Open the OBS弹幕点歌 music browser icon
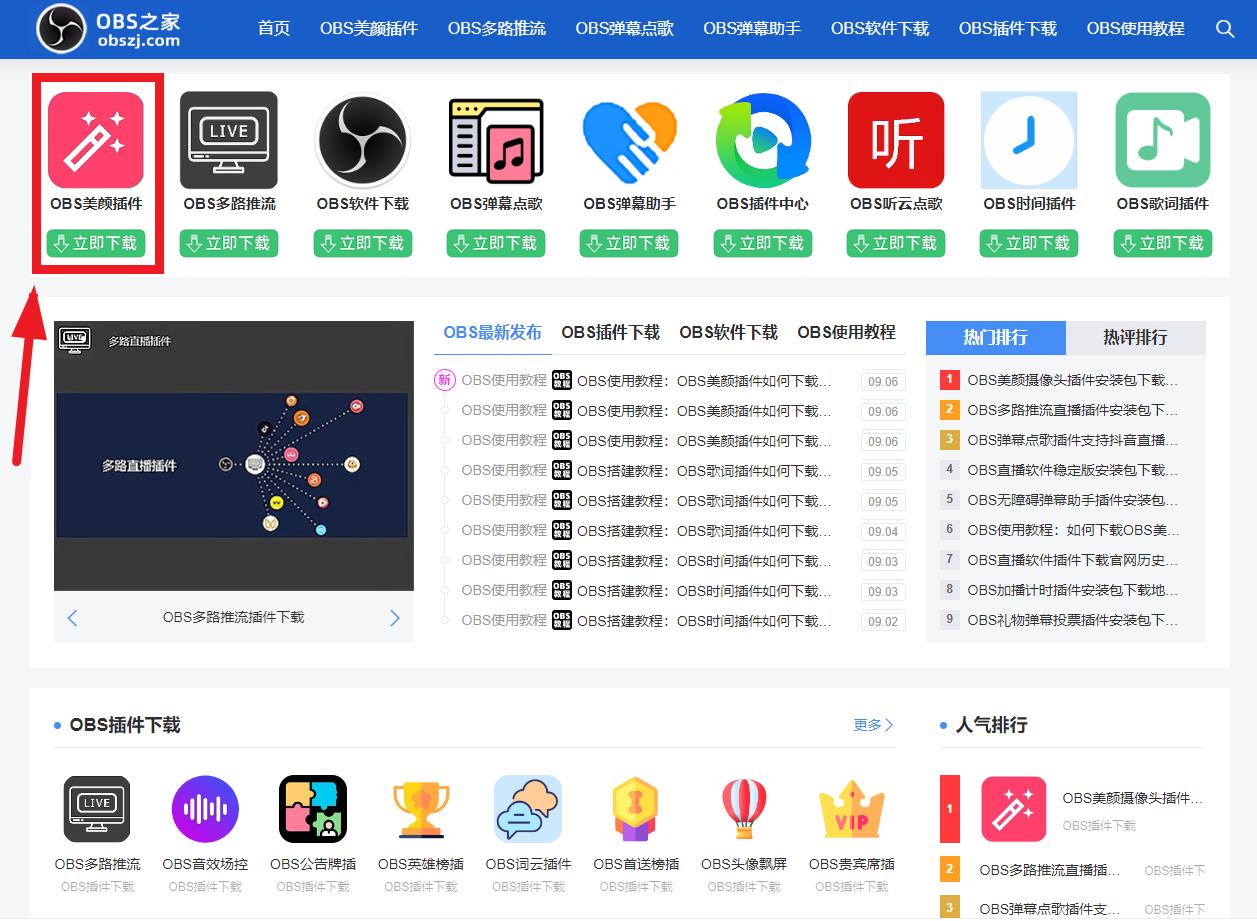 (496, 138)
